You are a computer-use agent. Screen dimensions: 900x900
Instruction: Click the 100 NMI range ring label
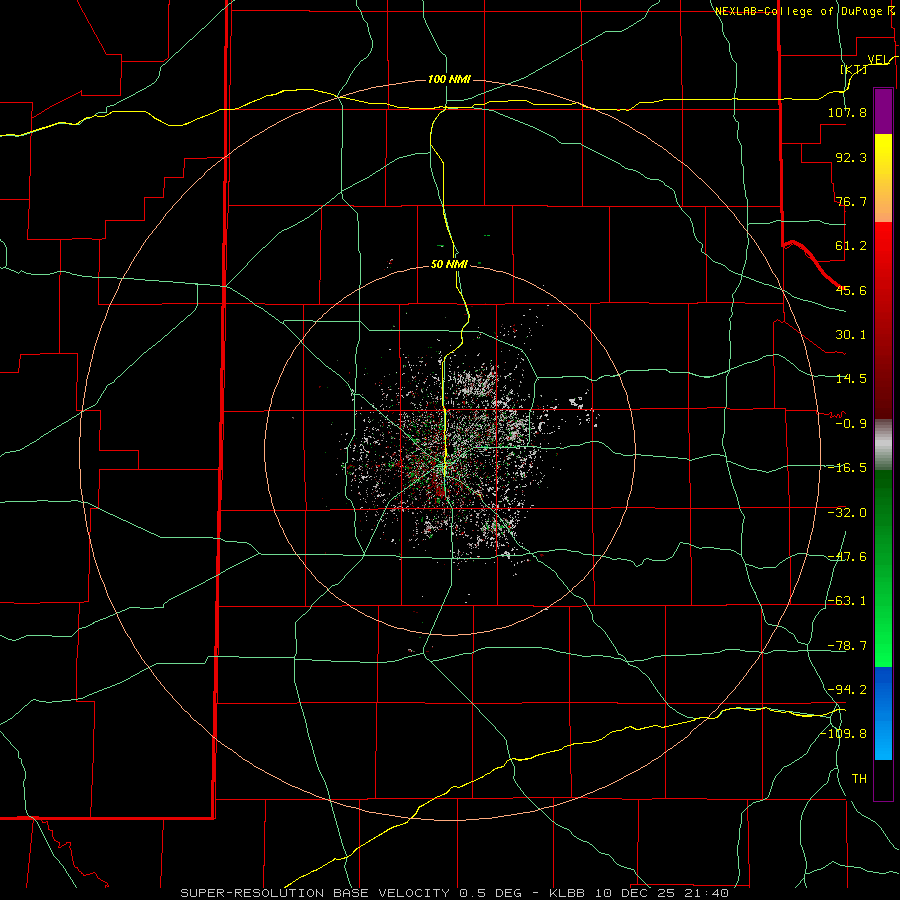click(x=449, y=79)
